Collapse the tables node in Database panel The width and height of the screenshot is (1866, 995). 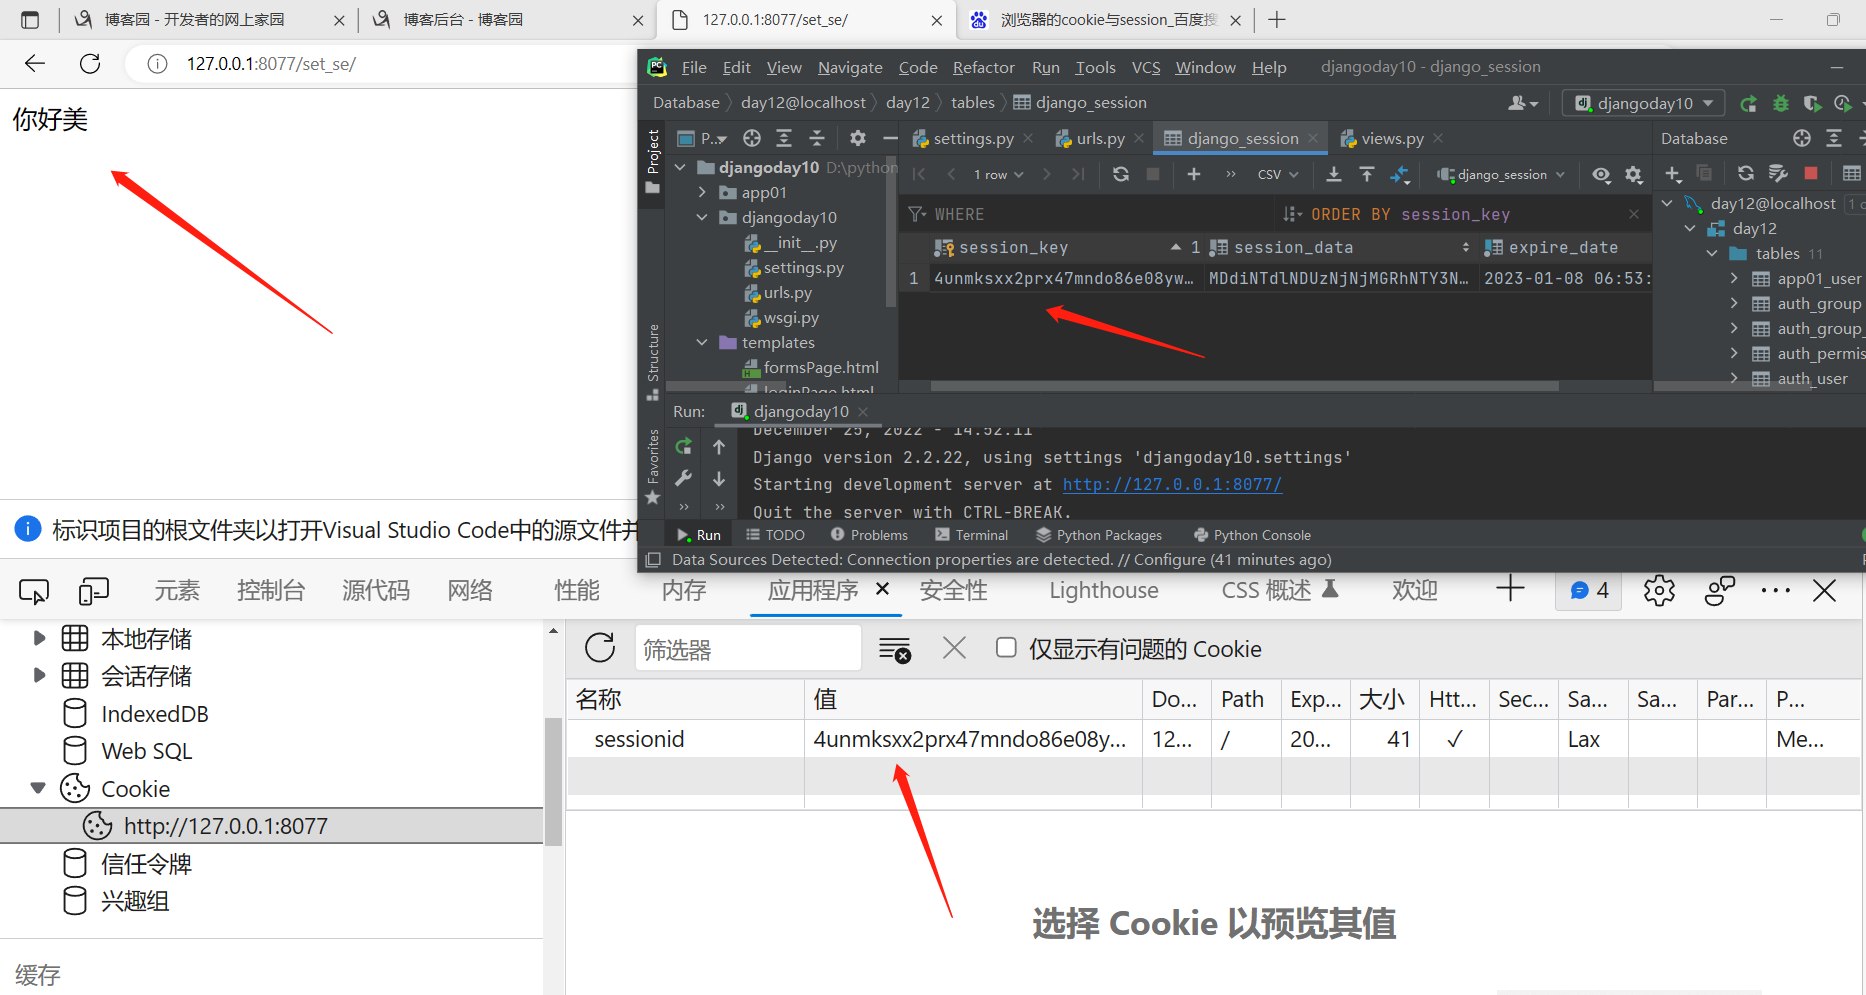click(1712, 253)
